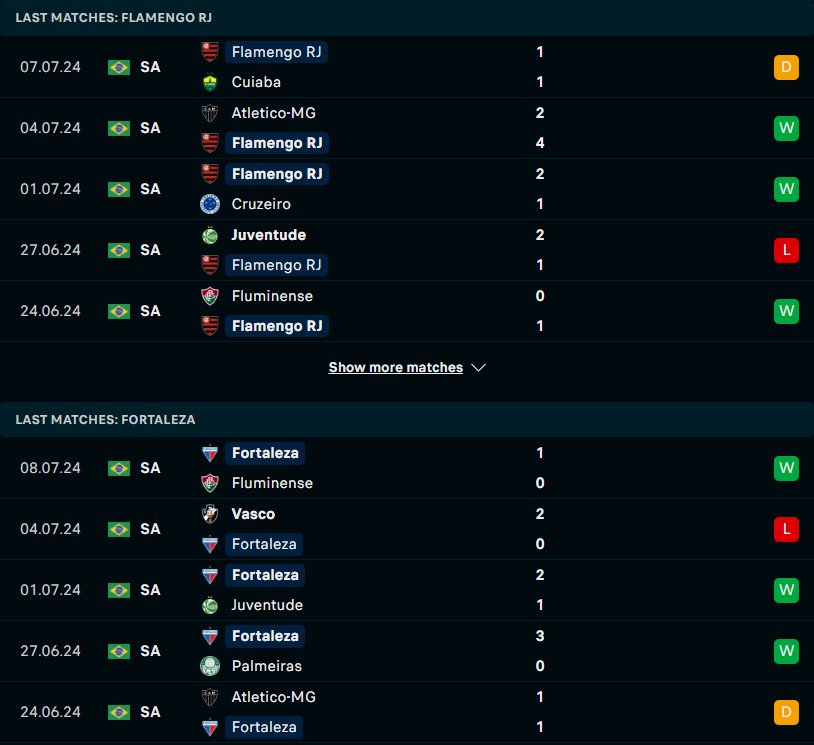Click the Show more matches link
The width and height of the screenshot is (814, 745).
pos(396,368)
